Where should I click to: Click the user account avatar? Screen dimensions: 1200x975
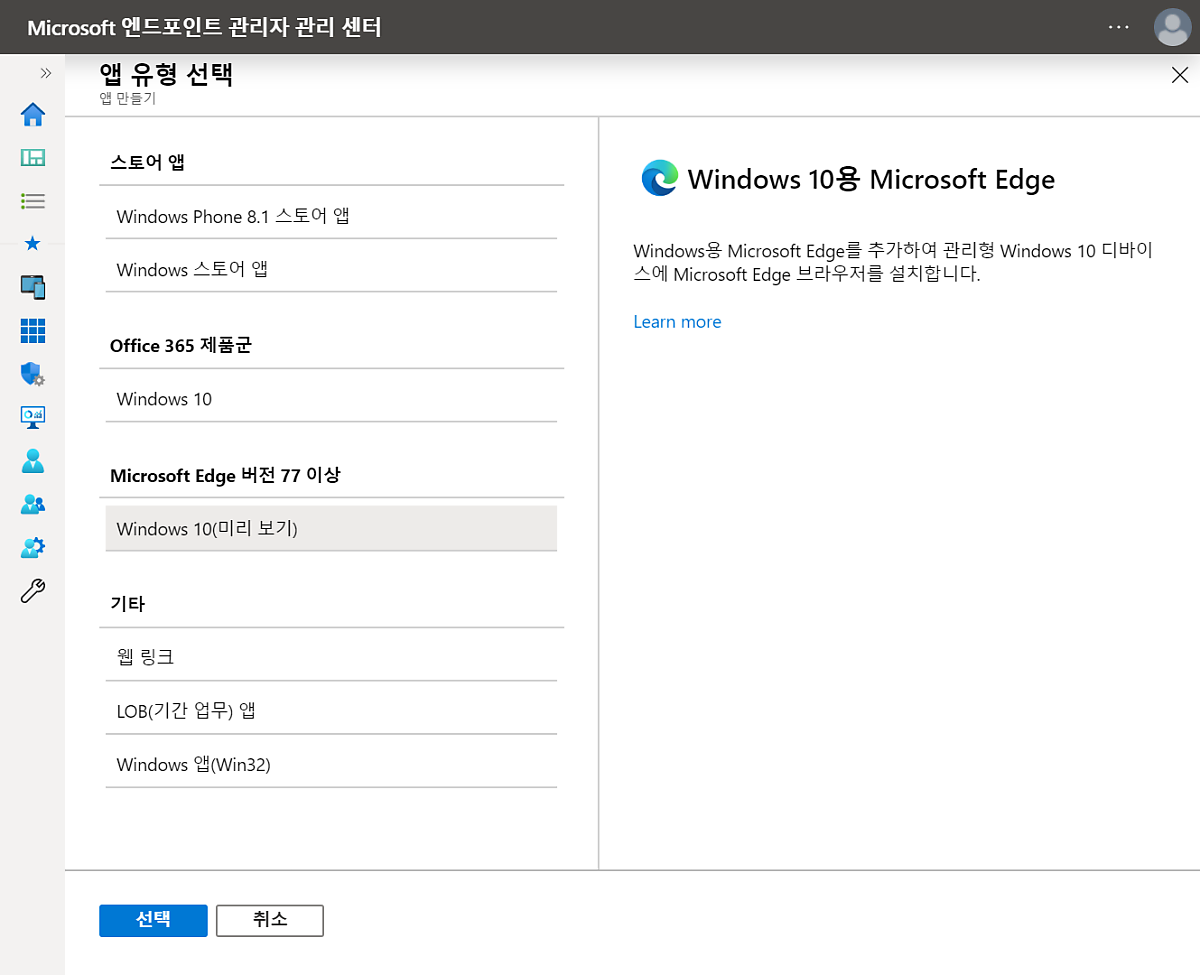tap(1172, 27)
